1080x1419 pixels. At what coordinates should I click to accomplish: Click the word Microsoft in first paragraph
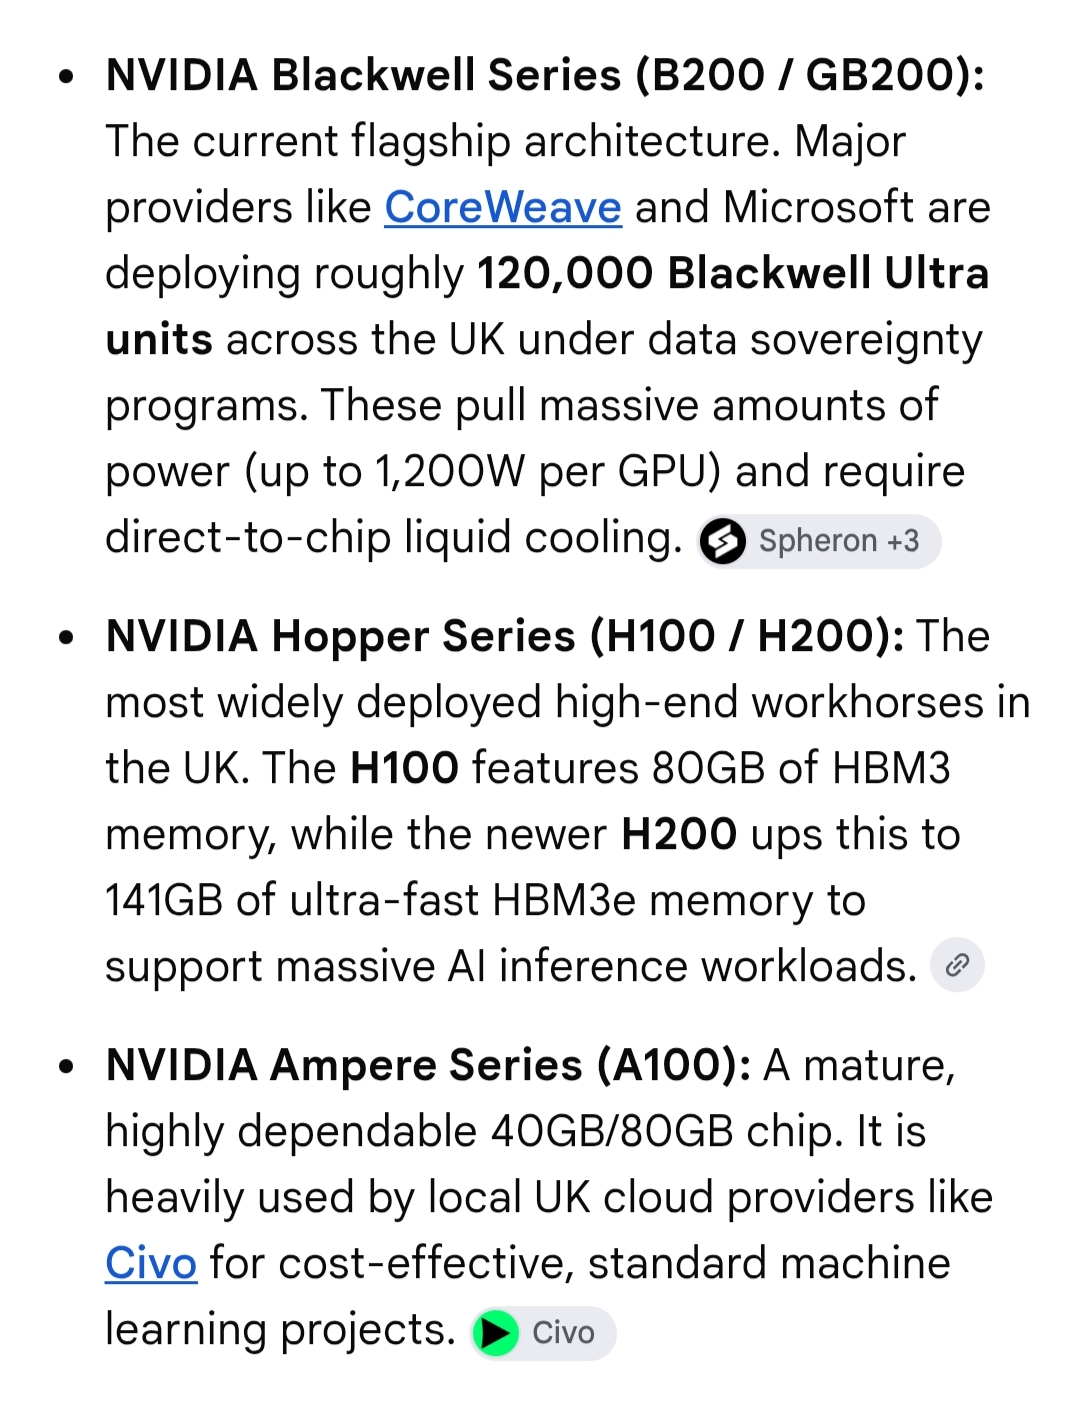818,208
